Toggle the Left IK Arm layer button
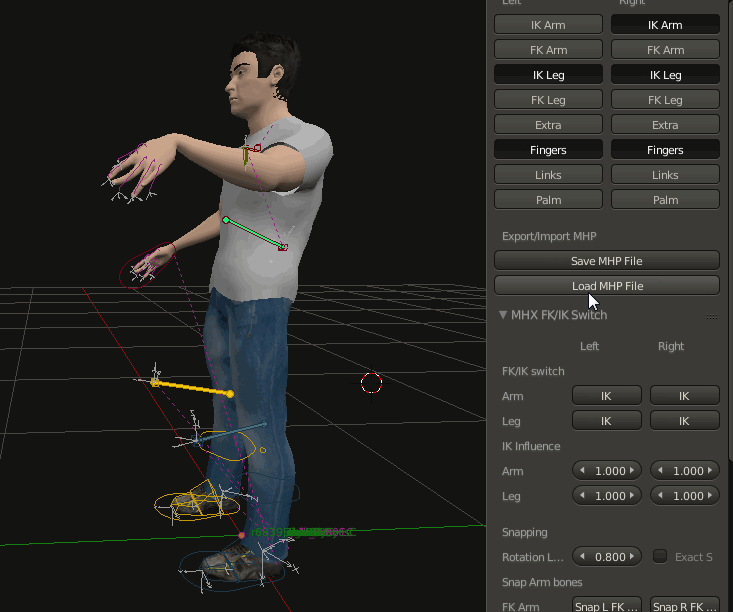 point(548,24)
